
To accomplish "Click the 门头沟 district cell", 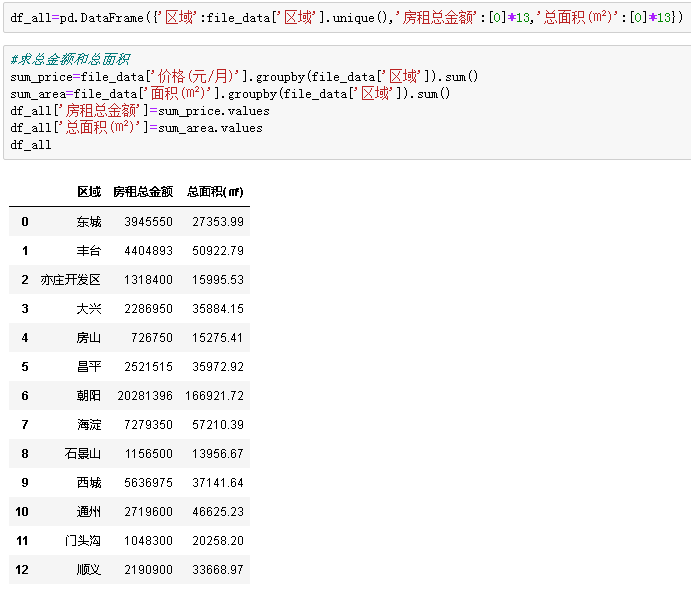I will [x=83, y=541].
